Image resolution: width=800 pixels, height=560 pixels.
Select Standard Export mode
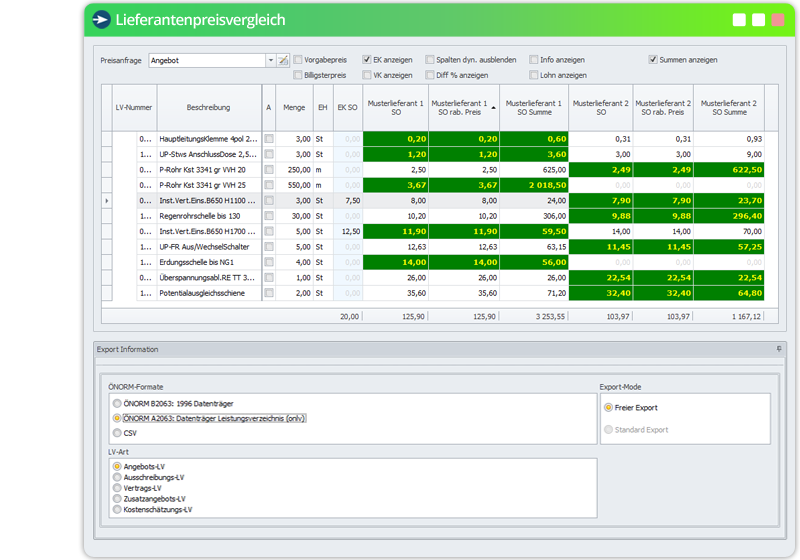[608, 430]
